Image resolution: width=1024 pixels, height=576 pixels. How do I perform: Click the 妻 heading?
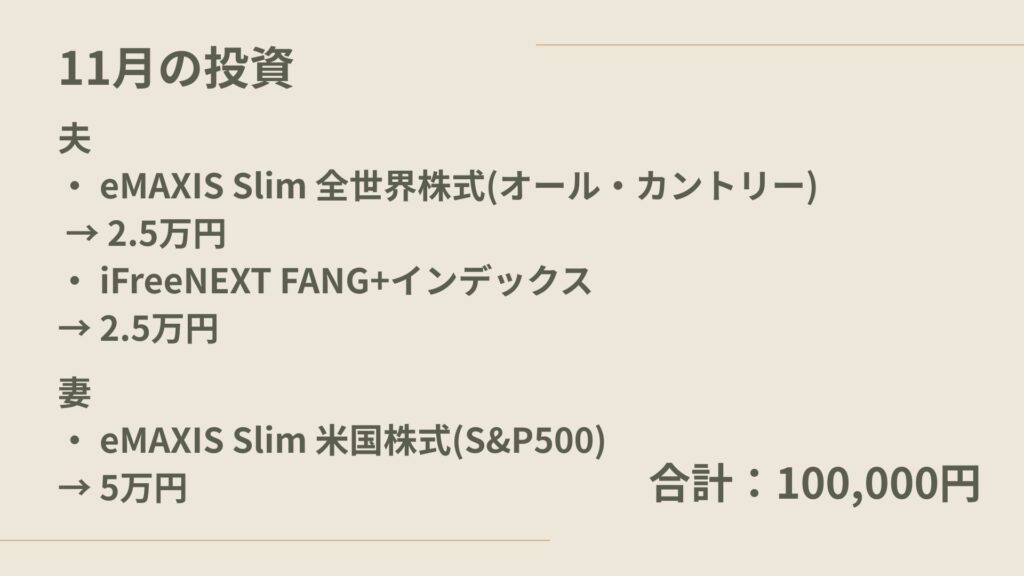click(75, 393)
